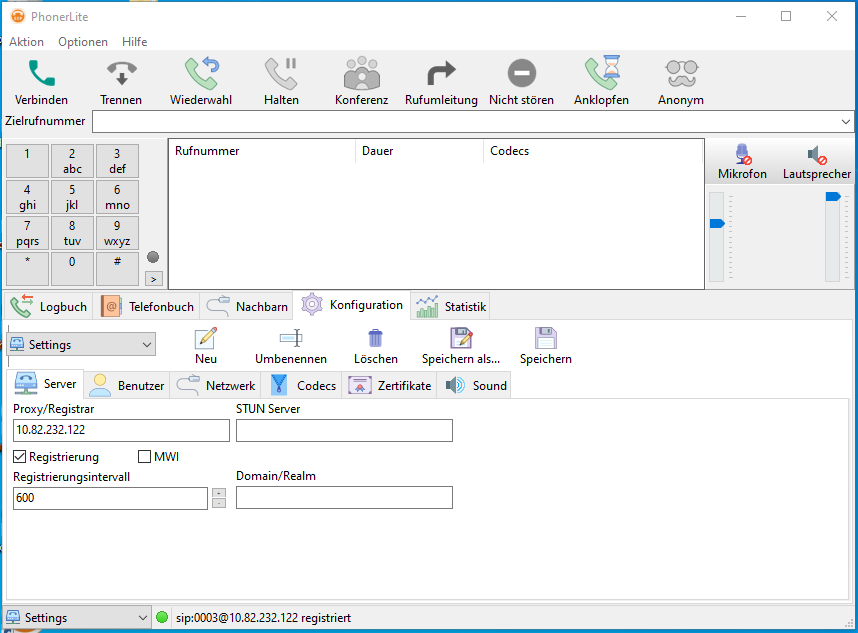The width and height of the screenshot is (858, 633).
Task: Open the Aktion menu
Action: (x=26, y=42)
